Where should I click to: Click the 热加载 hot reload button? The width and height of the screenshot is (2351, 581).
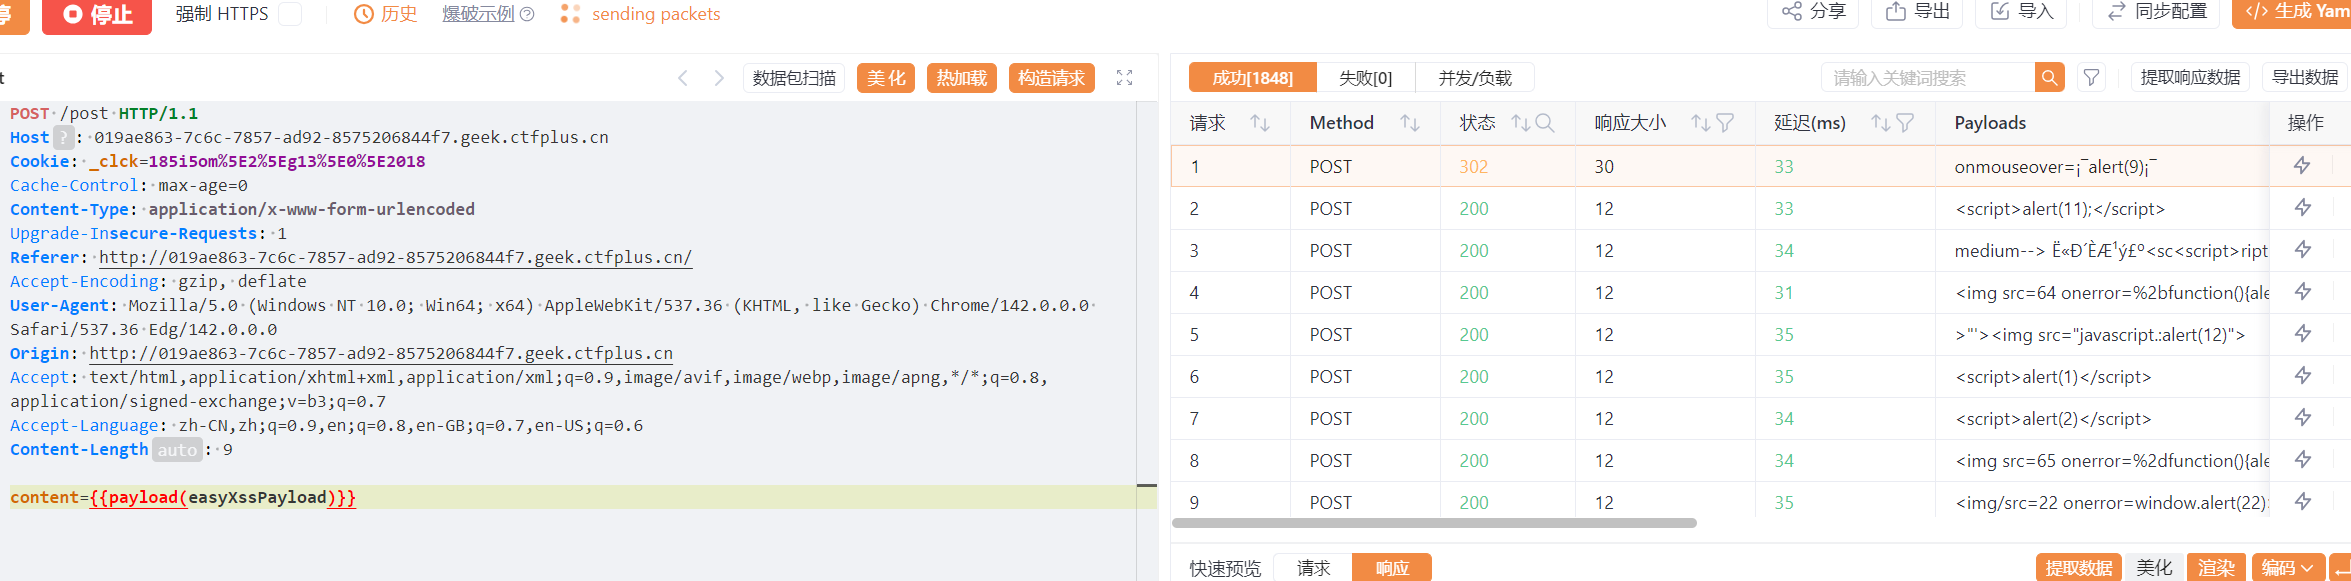962,78
